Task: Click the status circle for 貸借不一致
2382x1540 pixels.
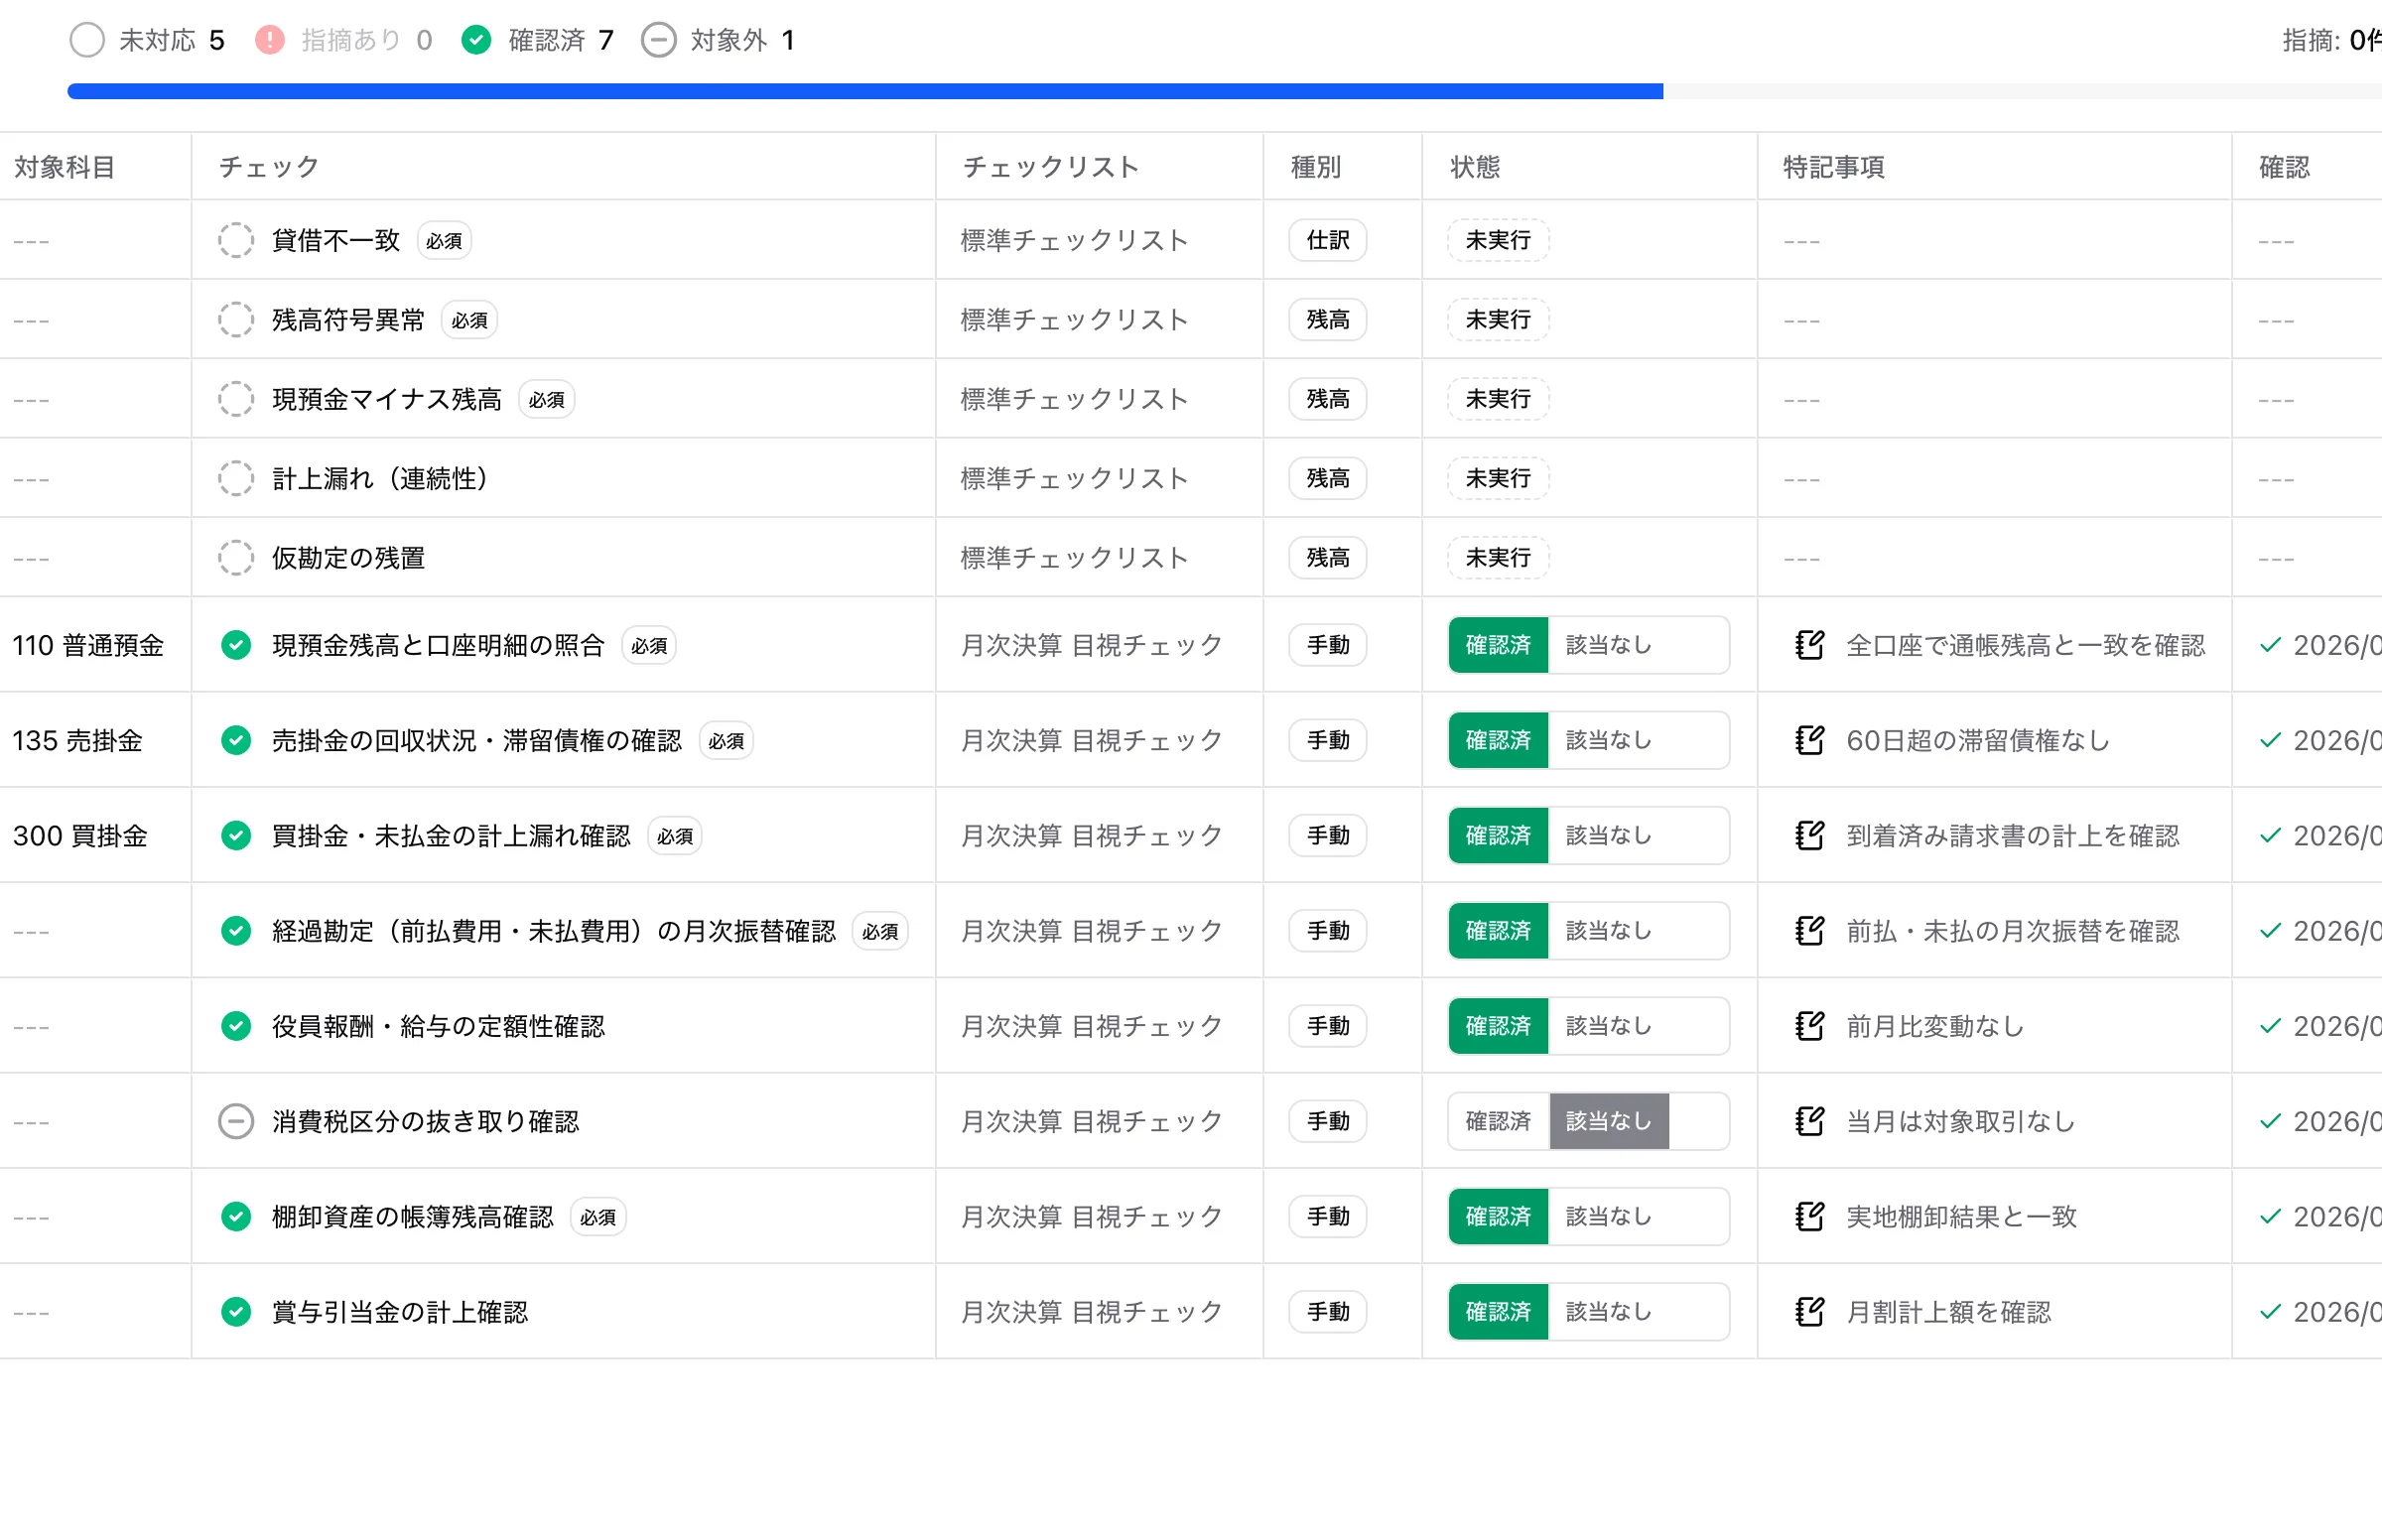Action: coord(236,240)
